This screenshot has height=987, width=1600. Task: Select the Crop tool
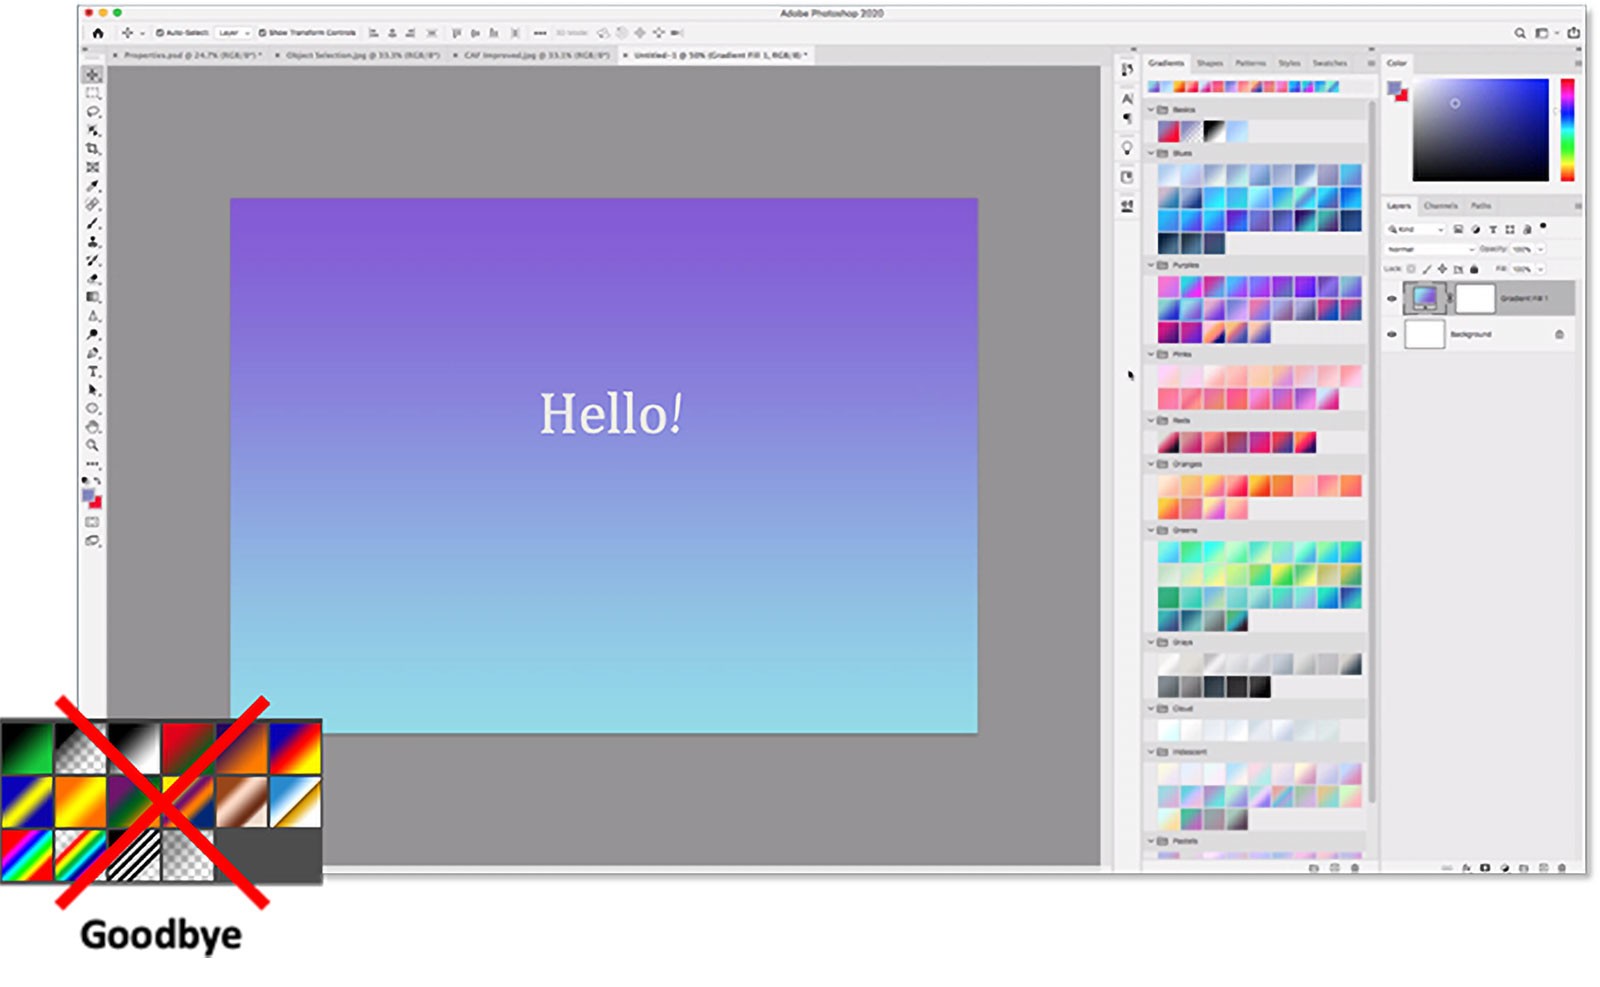[x=93, y=148]
